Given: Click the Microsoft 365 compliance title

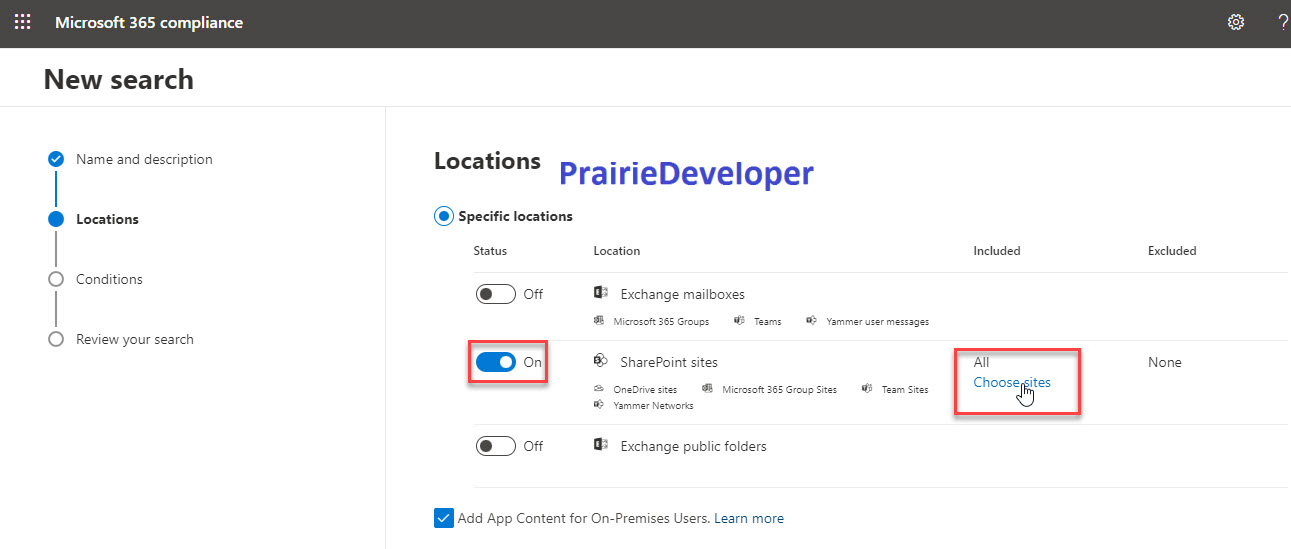Looking at the screenshot, I should (x=149, y=22).
